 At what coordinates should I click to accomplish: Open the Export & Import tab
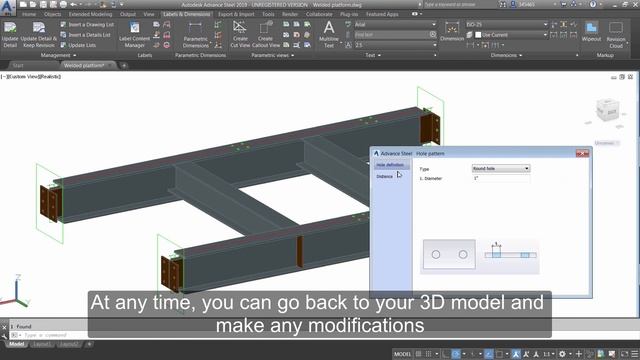236,14
